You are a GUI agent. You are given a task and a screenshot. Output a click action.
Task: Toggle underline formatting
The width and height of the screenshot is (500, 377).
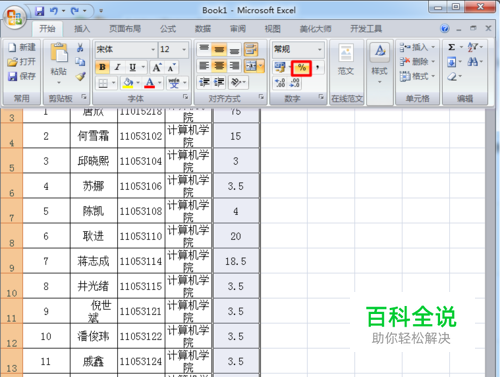(133, 67)
